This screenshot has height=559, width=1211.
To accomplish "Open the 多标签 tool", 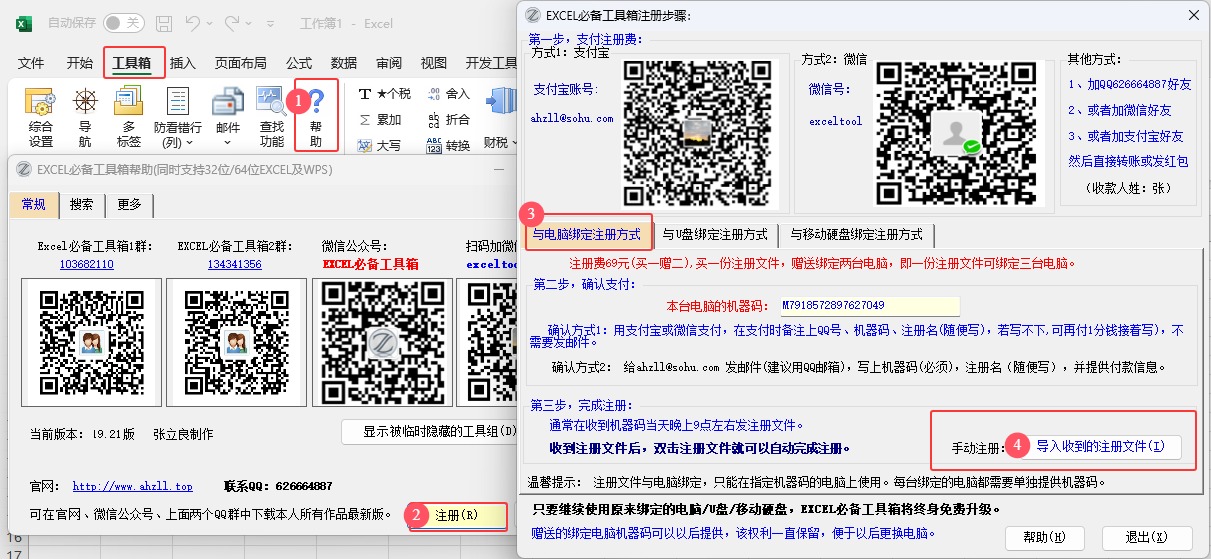I will [128, 104].
